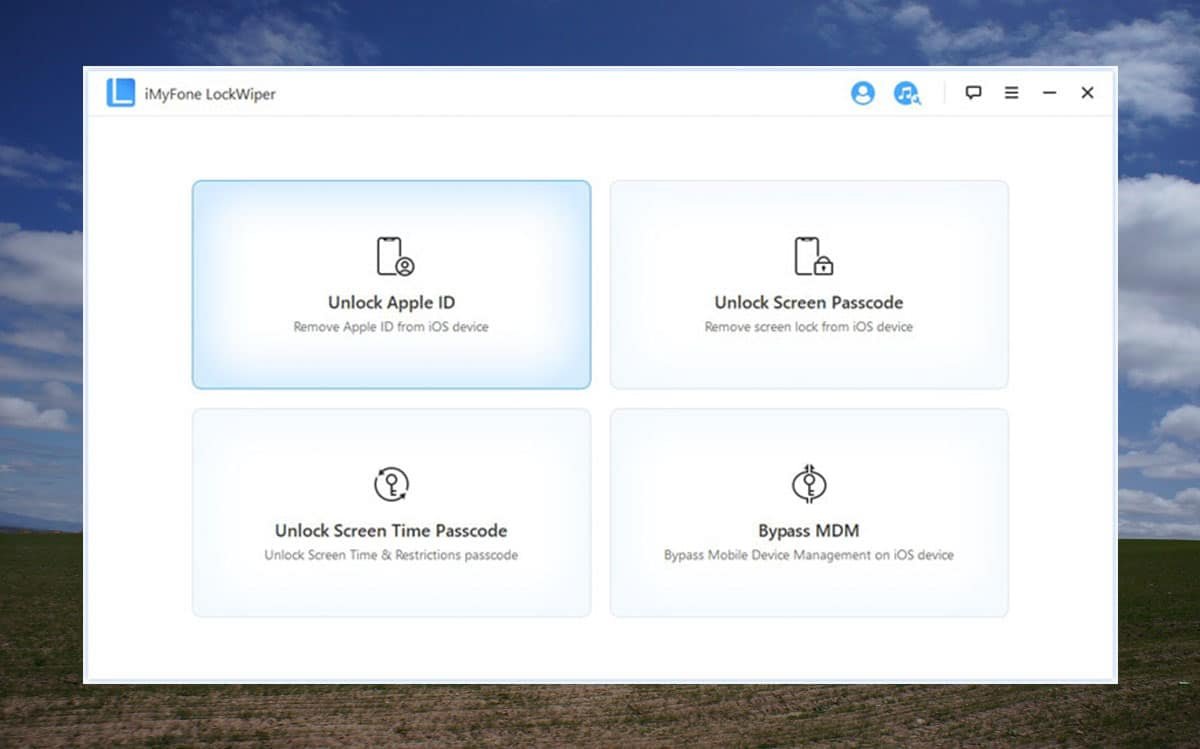Viewport: 1200px width, 749px height.
Task: Select the Unlock Screen Time Passcode title
Action: point(391,531)
